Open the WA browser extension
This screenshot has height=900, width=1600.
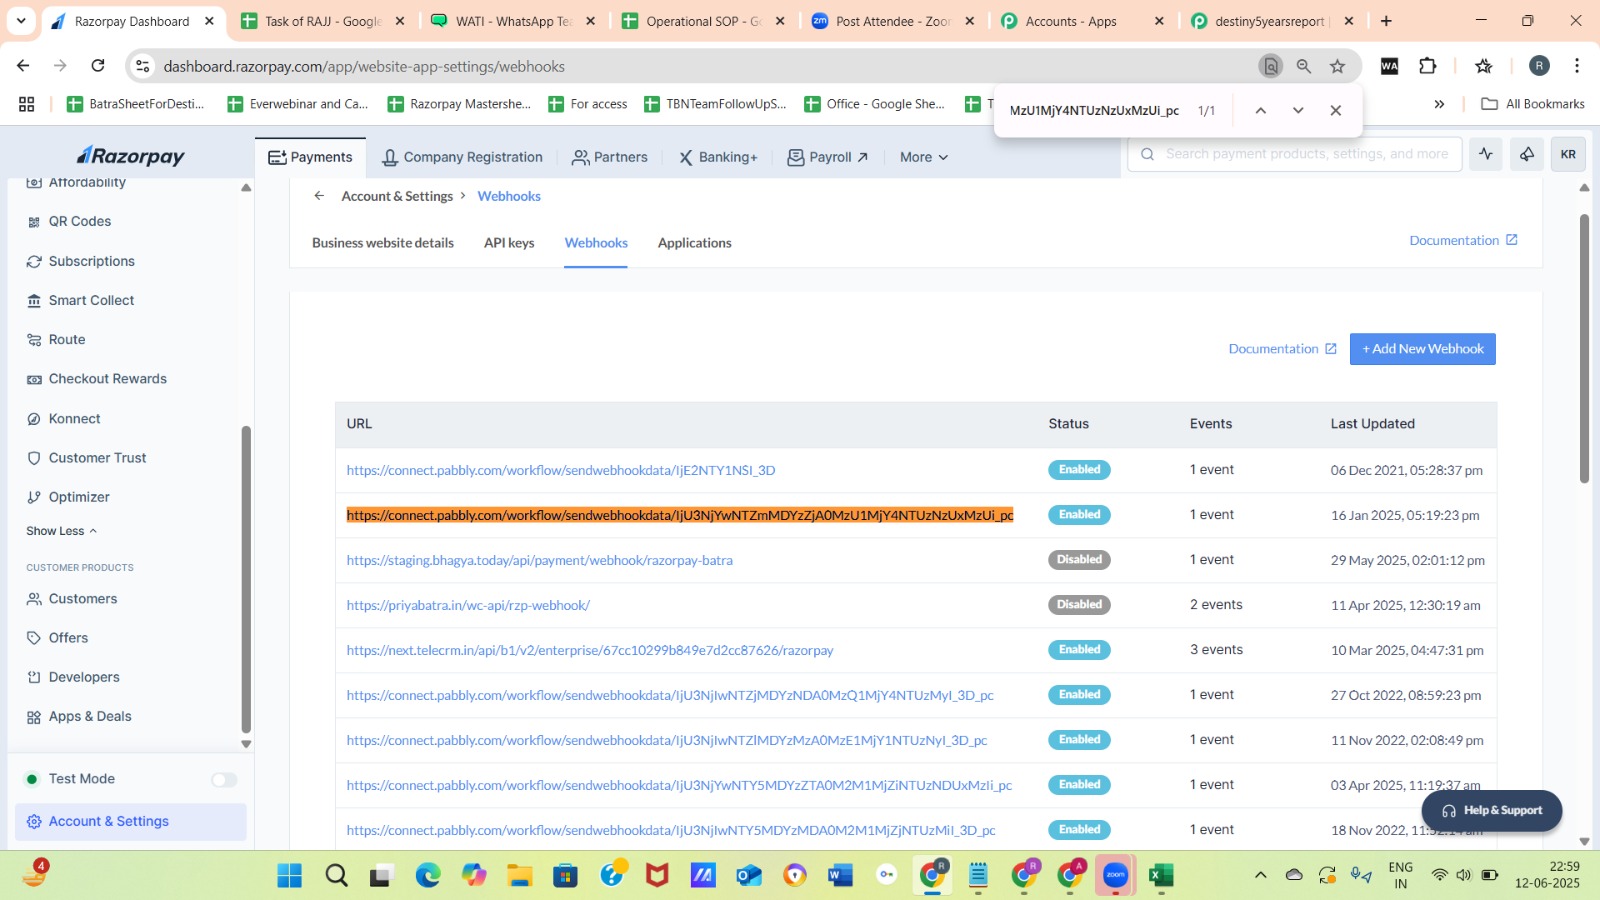pos(1390,66)
